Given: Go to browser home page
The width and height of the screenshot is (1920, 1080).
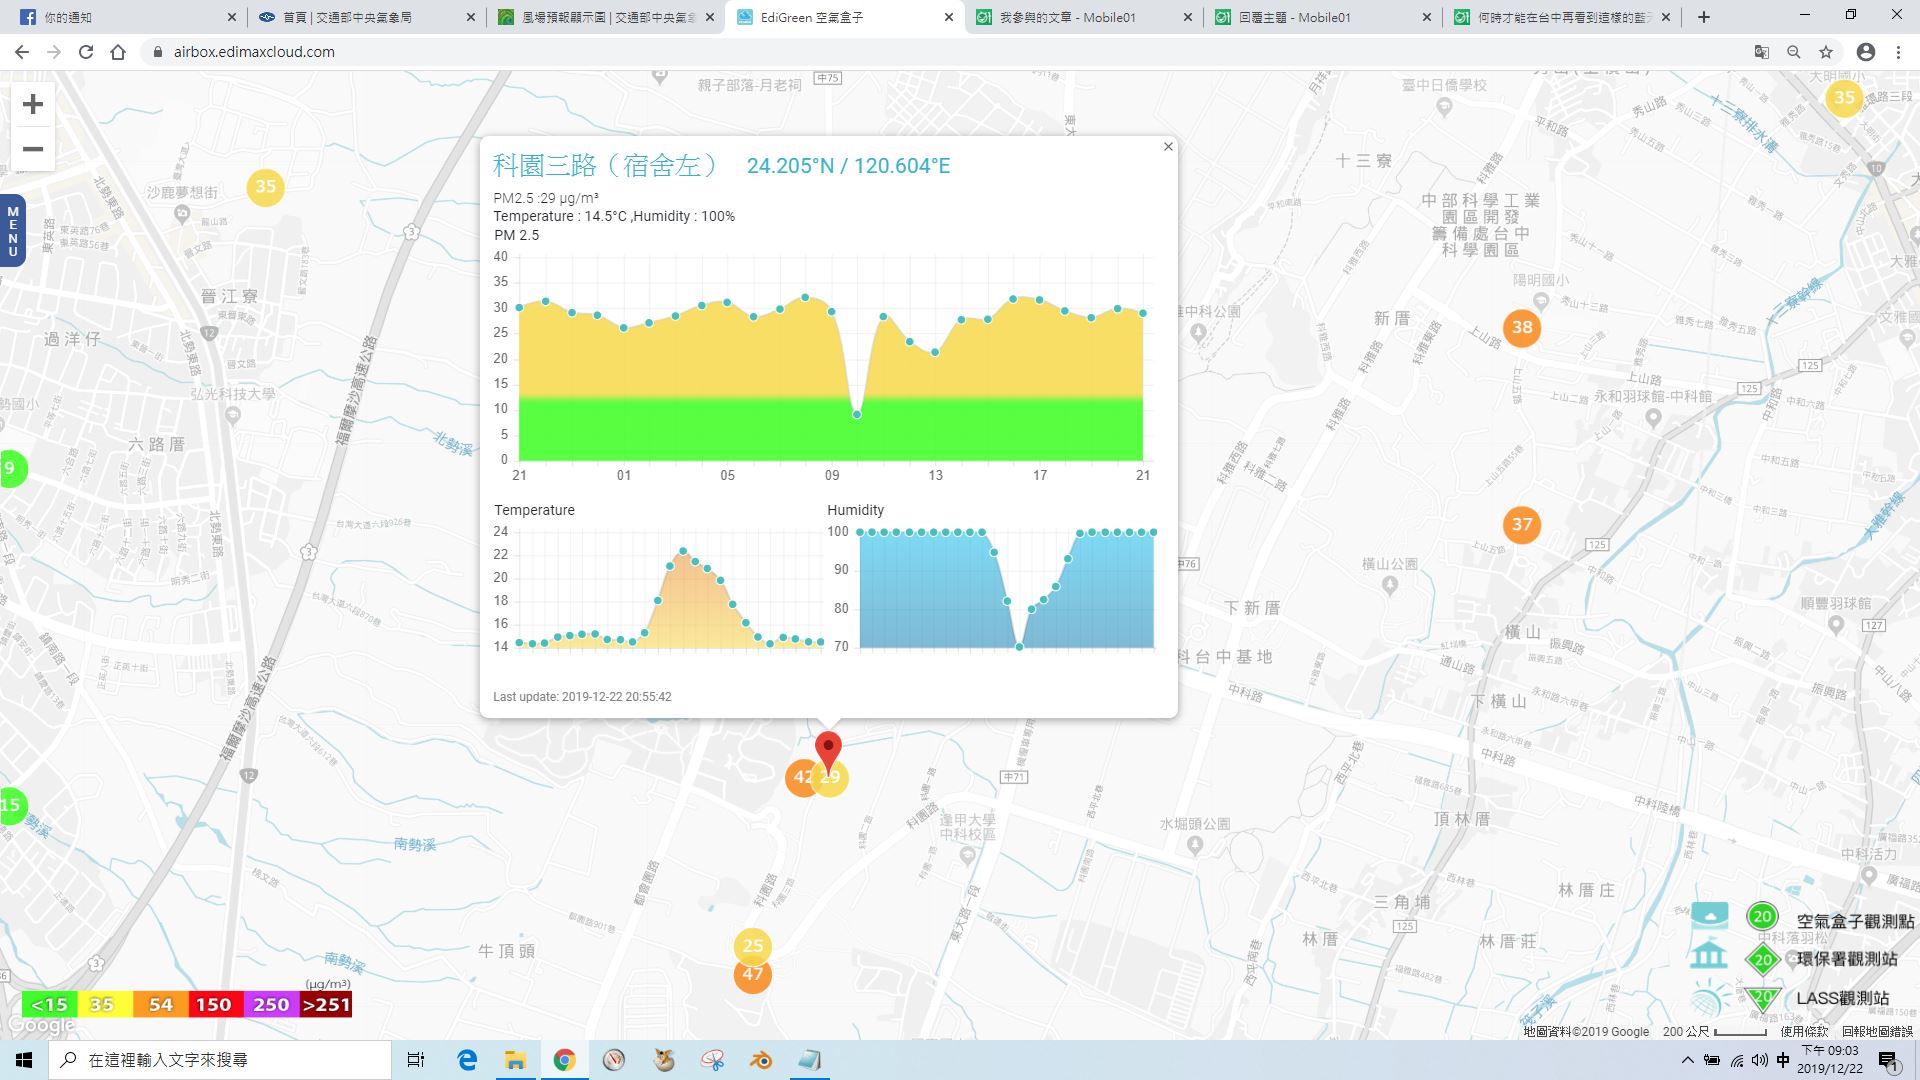Looking at the screenshot, I should (x=118, y=52).
